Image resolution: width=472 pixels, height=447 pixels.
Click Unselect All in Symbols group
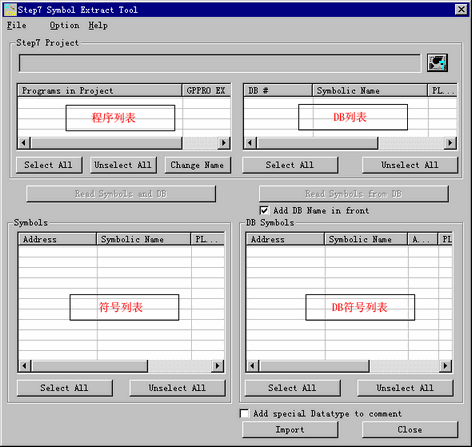[177, 388]
